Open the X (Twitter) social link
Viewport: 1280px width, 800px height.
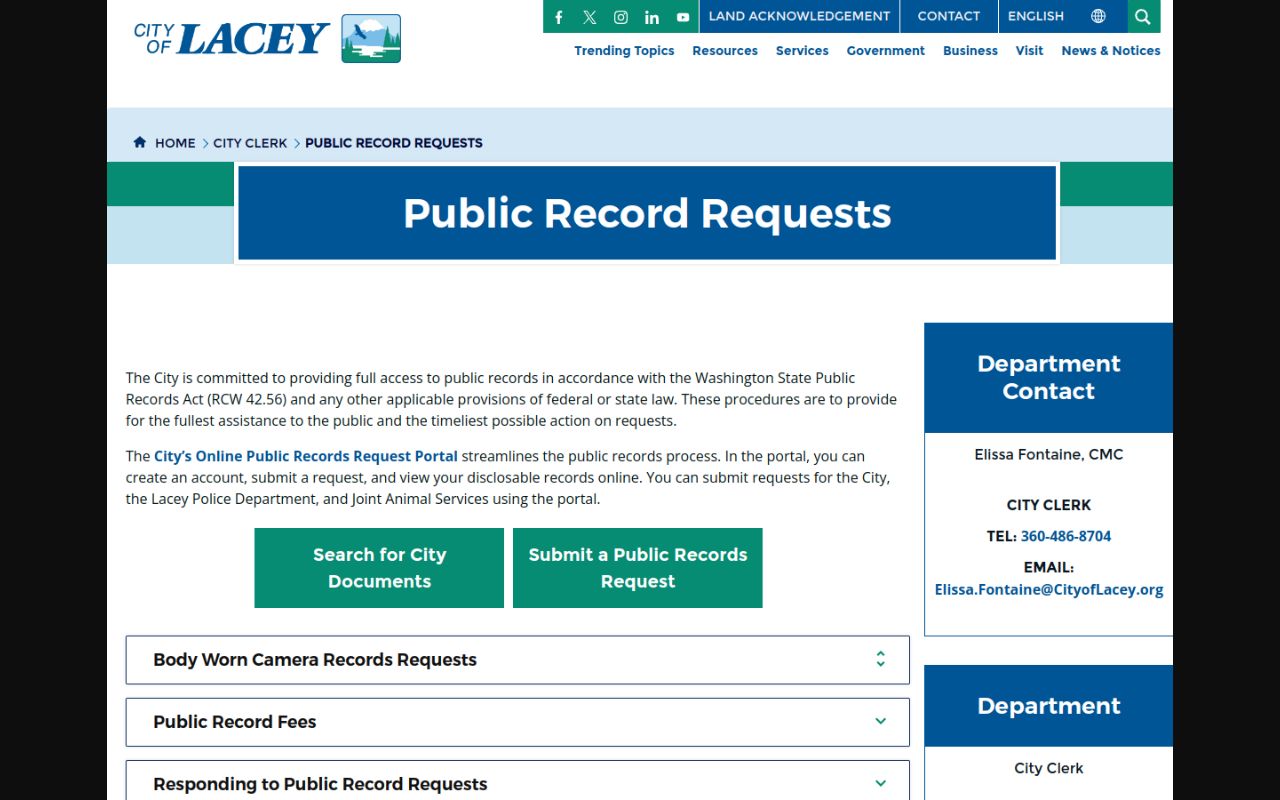click(x=590, y=17)
